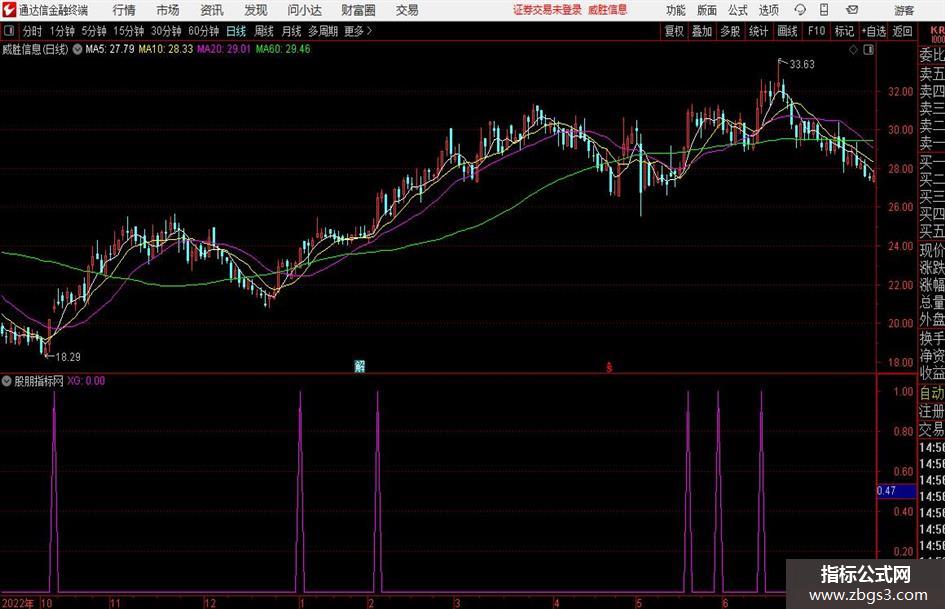The width and height of the screenshot is (945, 609).
Task: Click the 解 marker on the chart
Action: click(x=360, y=366)
